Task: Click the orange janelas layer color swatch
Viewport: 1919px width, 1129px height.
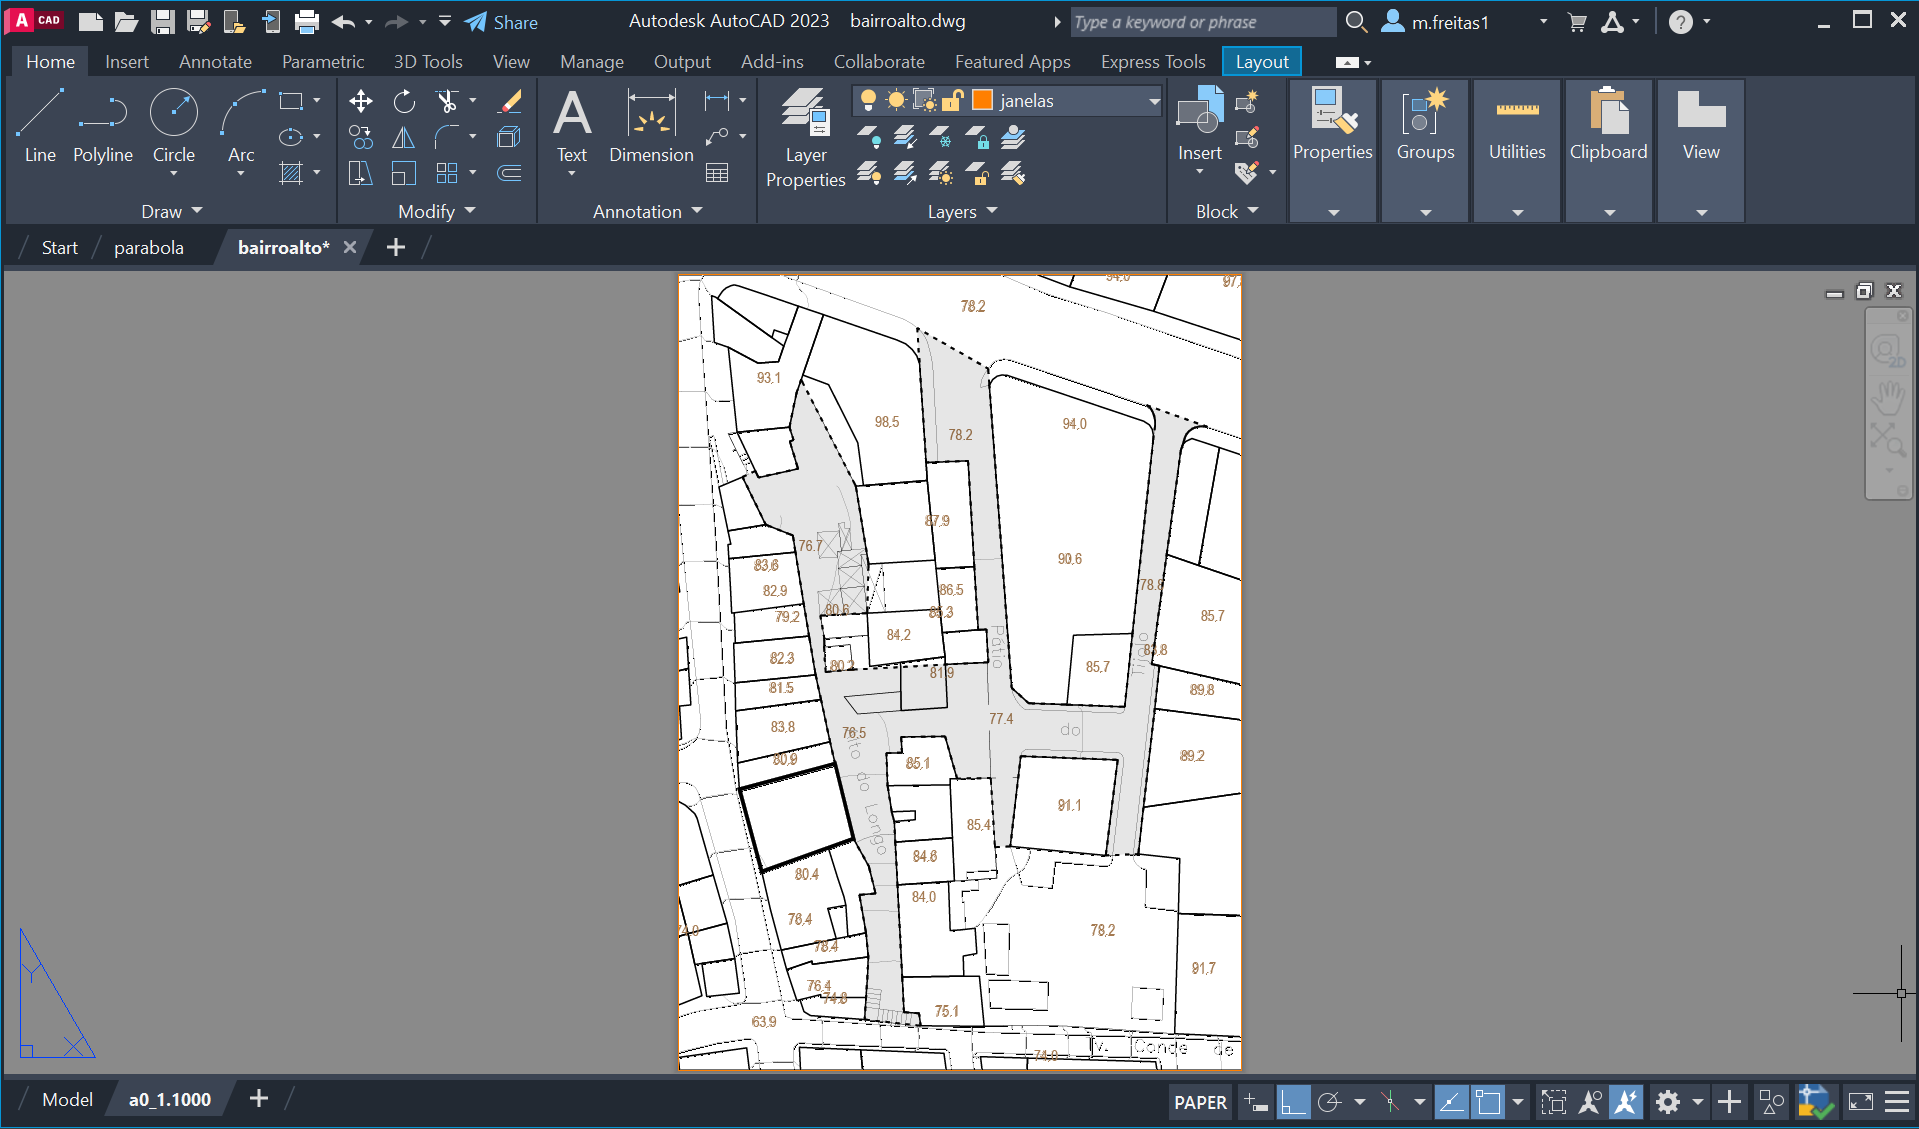Action: (x=983, y=100)
